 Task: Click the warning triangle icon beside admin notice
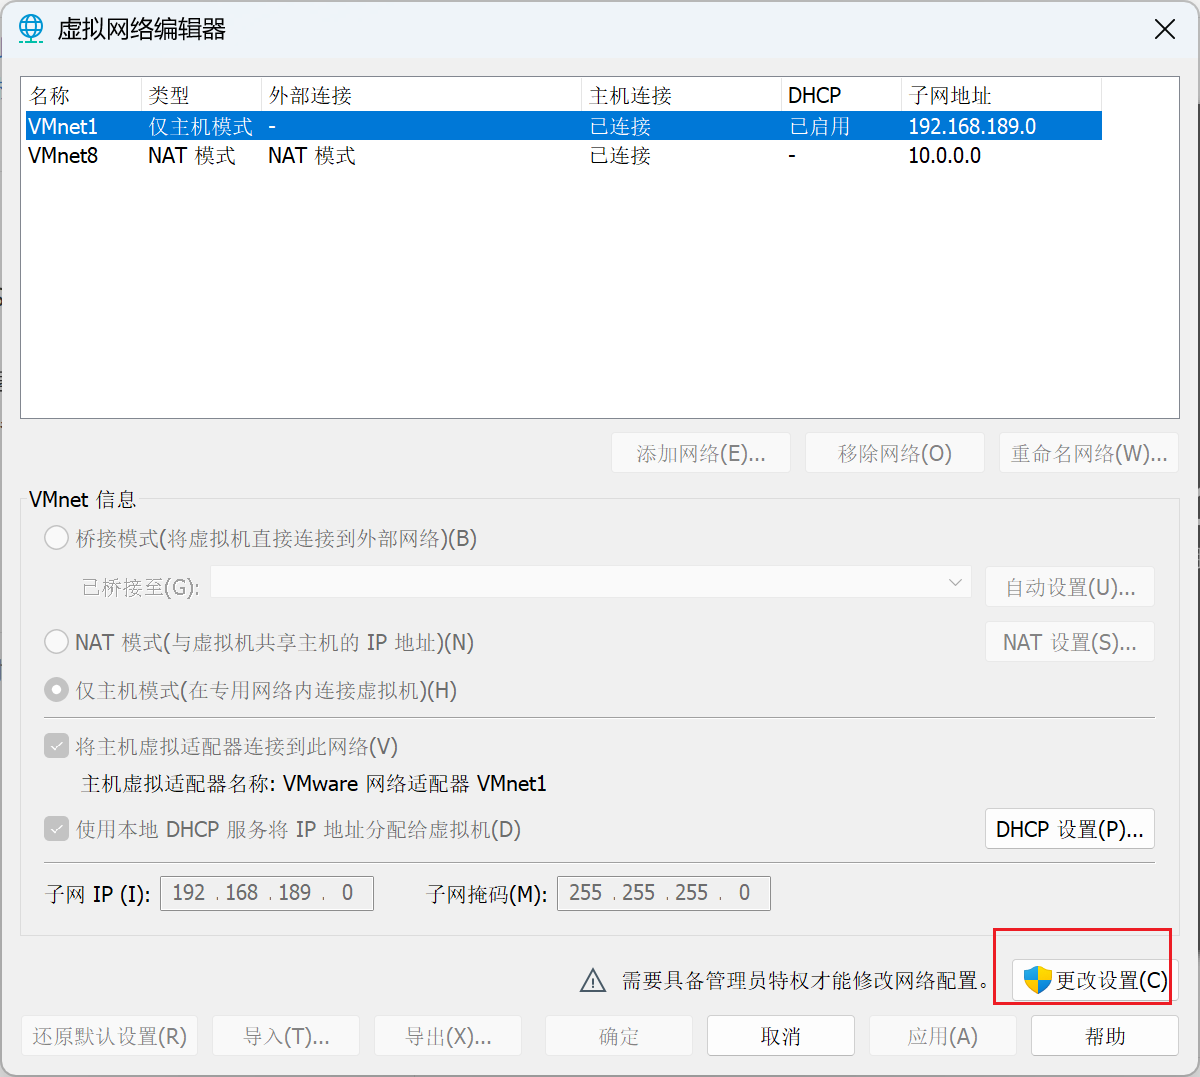pos(593,980)
